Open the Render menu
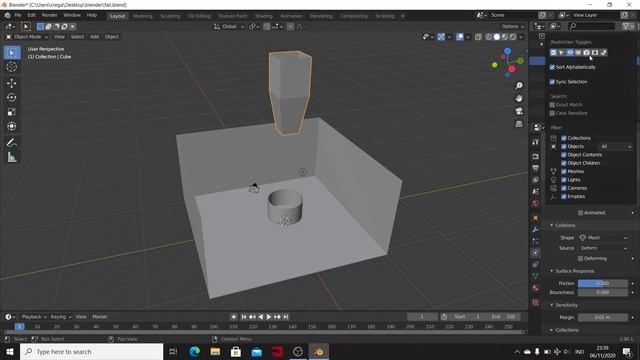Viewport: 640px width, 360px height. [49, 15]
